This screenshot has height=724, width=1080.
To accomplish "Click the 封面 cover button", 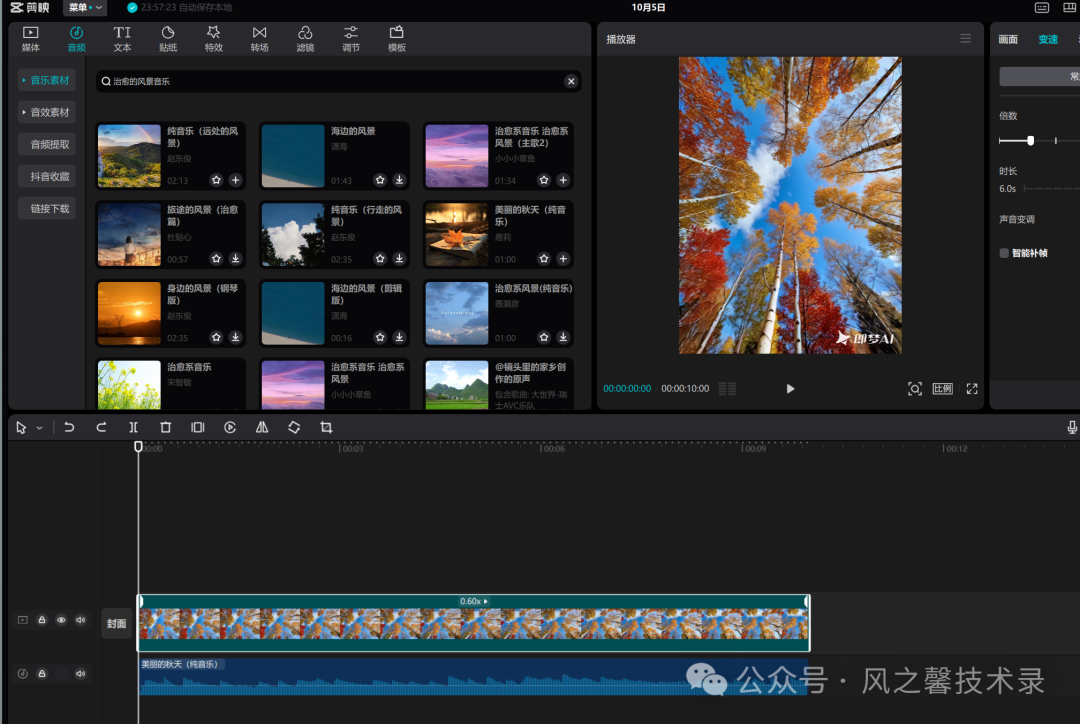I will coord(117,623).
